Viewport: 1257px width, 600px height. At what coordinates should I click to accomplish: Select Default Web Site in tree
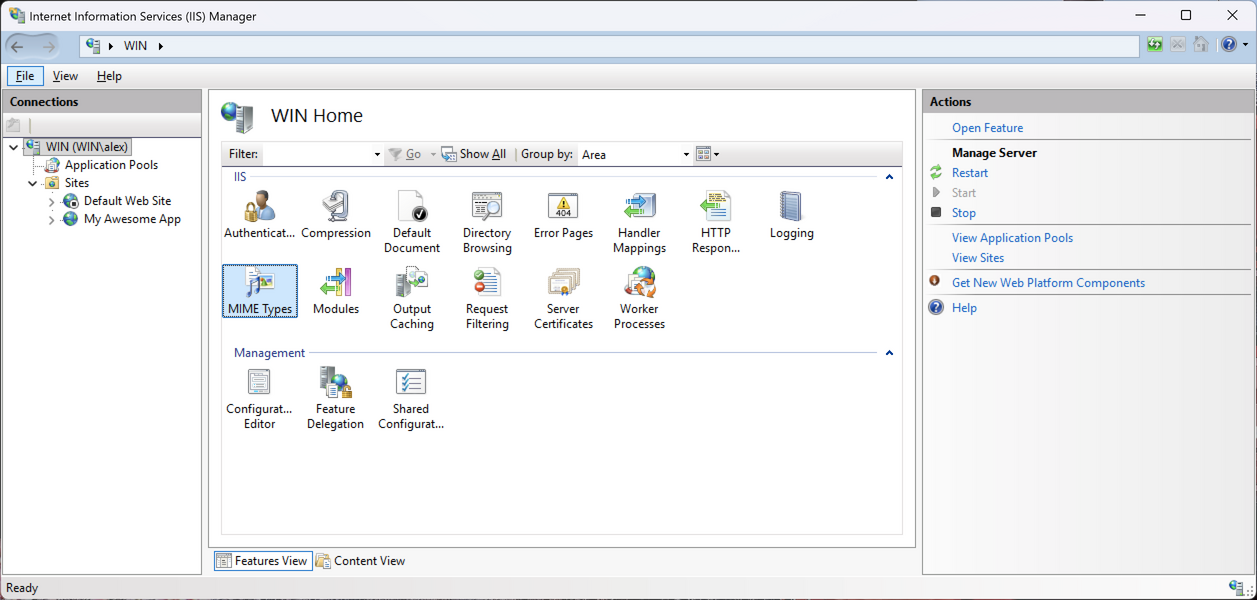tap(127, 201)
